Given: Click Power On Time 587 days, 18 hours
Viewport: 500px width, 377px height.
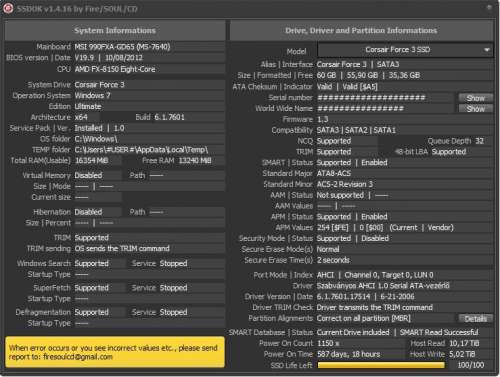Looking at the screenshot, I should [x=348, y=354].
